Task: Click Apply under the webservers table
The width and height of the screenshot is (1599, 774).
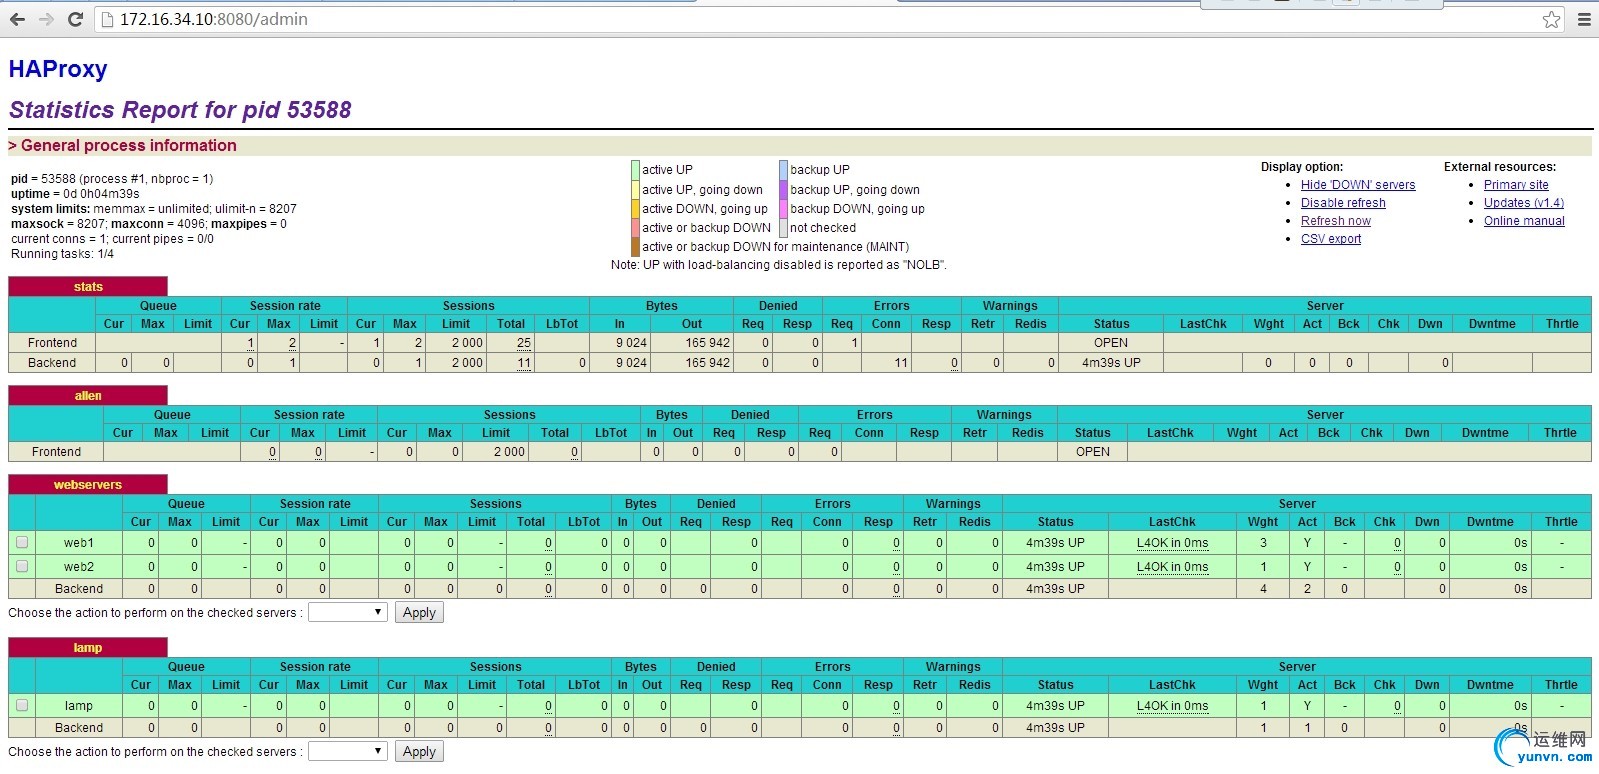Action: pyautogui.click(x=419, y=612)
